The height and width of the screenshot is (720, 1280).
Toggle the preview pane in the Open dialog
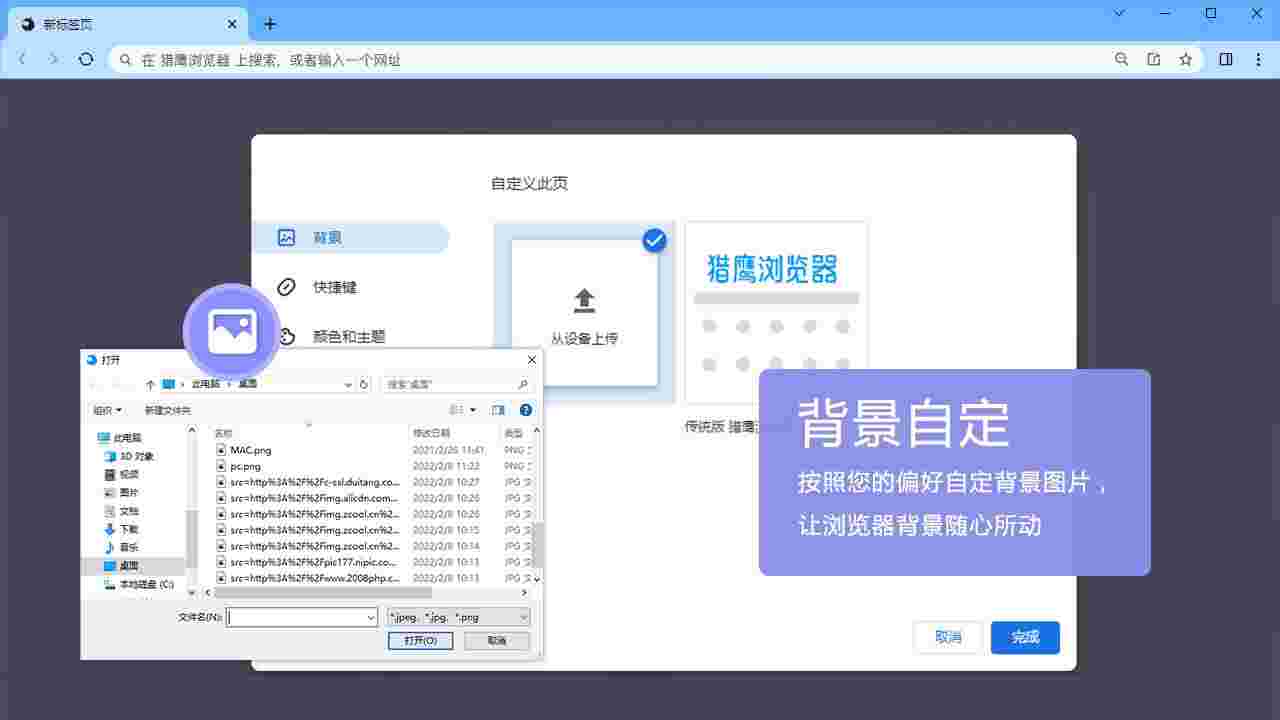pos(498,409)
